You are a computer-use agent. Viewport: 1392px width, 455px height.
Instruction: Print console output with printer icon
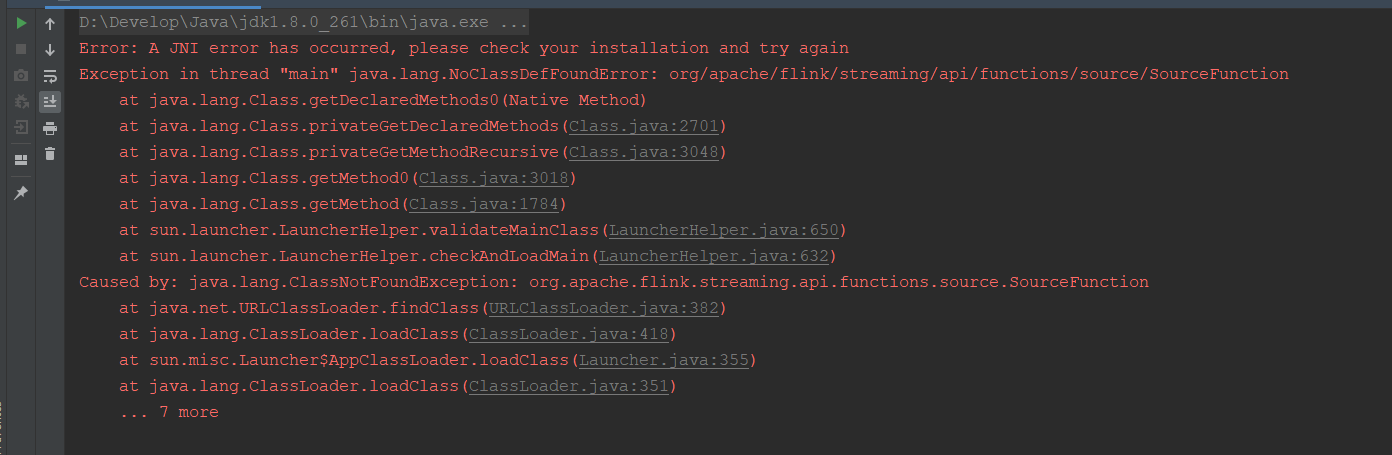tap(50, 127)
